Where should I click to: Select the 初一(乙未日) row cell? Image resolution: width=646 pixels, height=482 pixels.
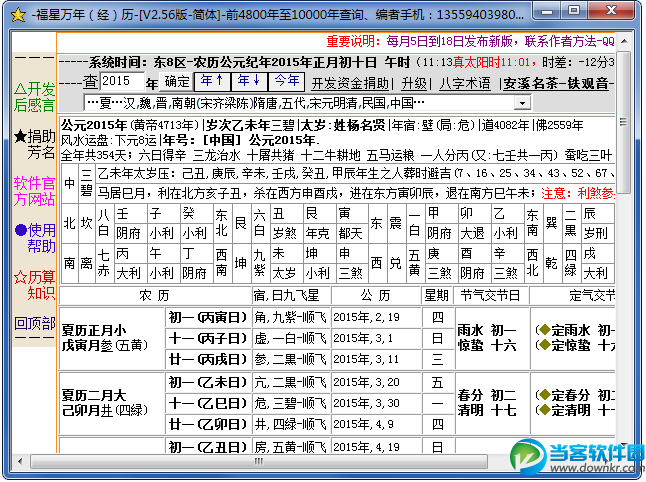208,382
